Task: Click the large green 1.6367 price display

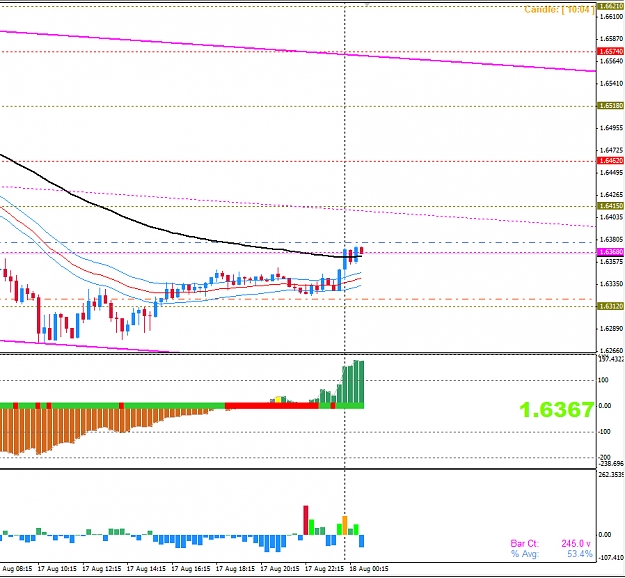Action: click(x=557, y=410)
